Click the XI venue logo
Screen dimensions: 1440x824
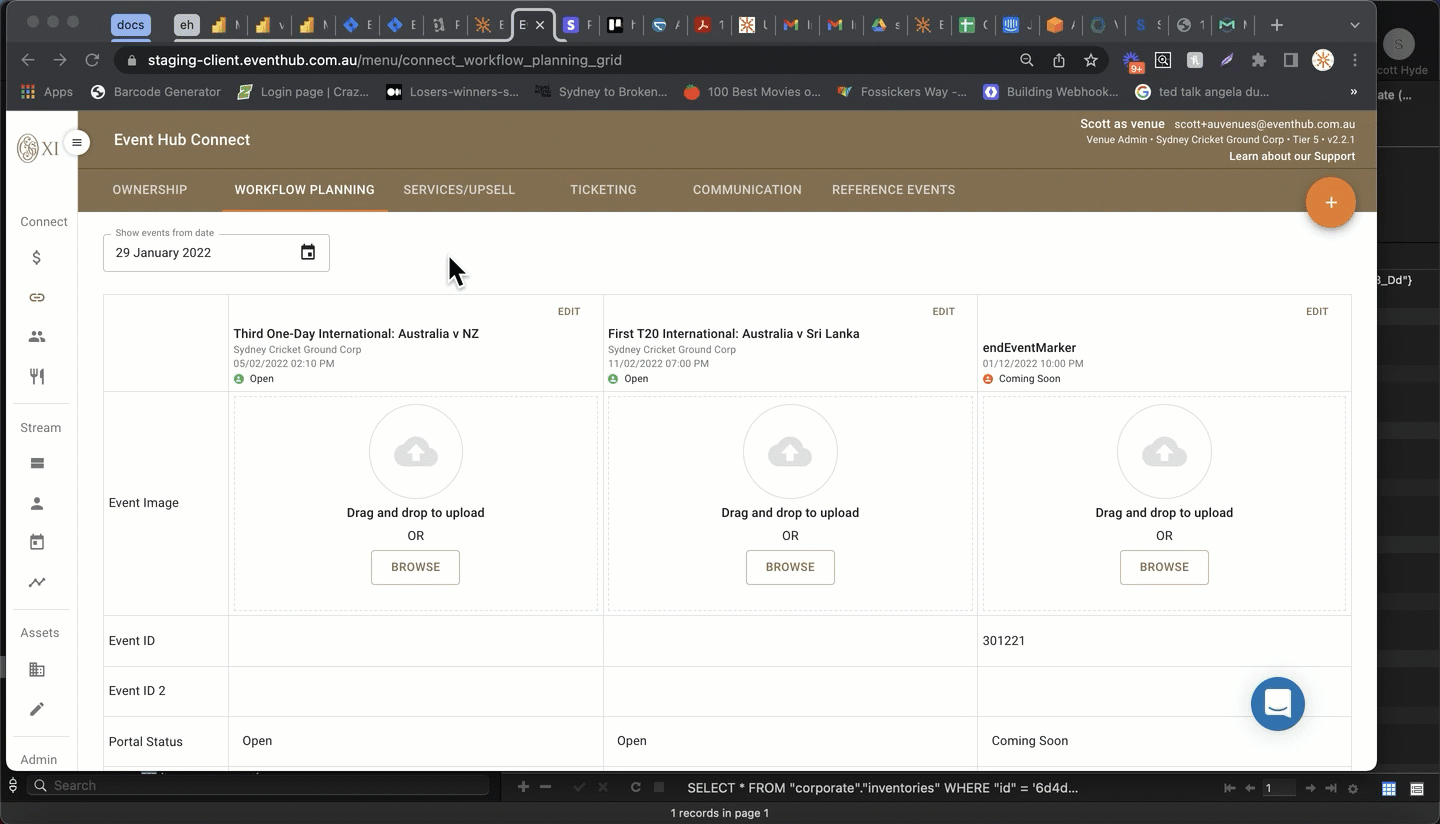(x=38, y=149)
